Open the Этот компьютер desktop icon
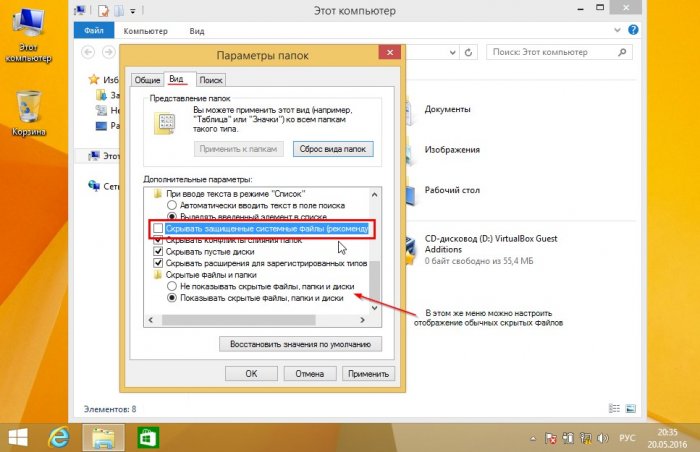700x452 pixels. click(x=28, y=27)
